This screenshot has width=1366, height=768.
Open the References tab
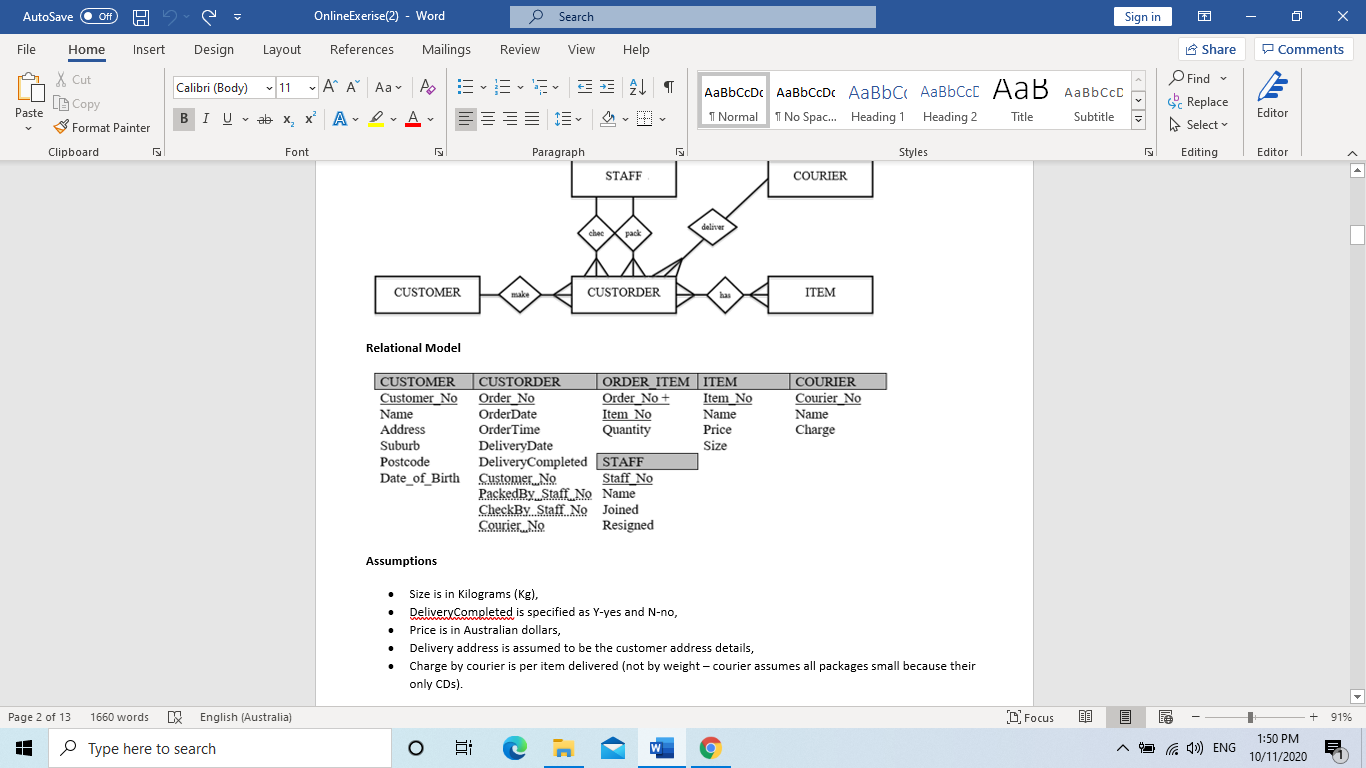[x=361, y=49]
